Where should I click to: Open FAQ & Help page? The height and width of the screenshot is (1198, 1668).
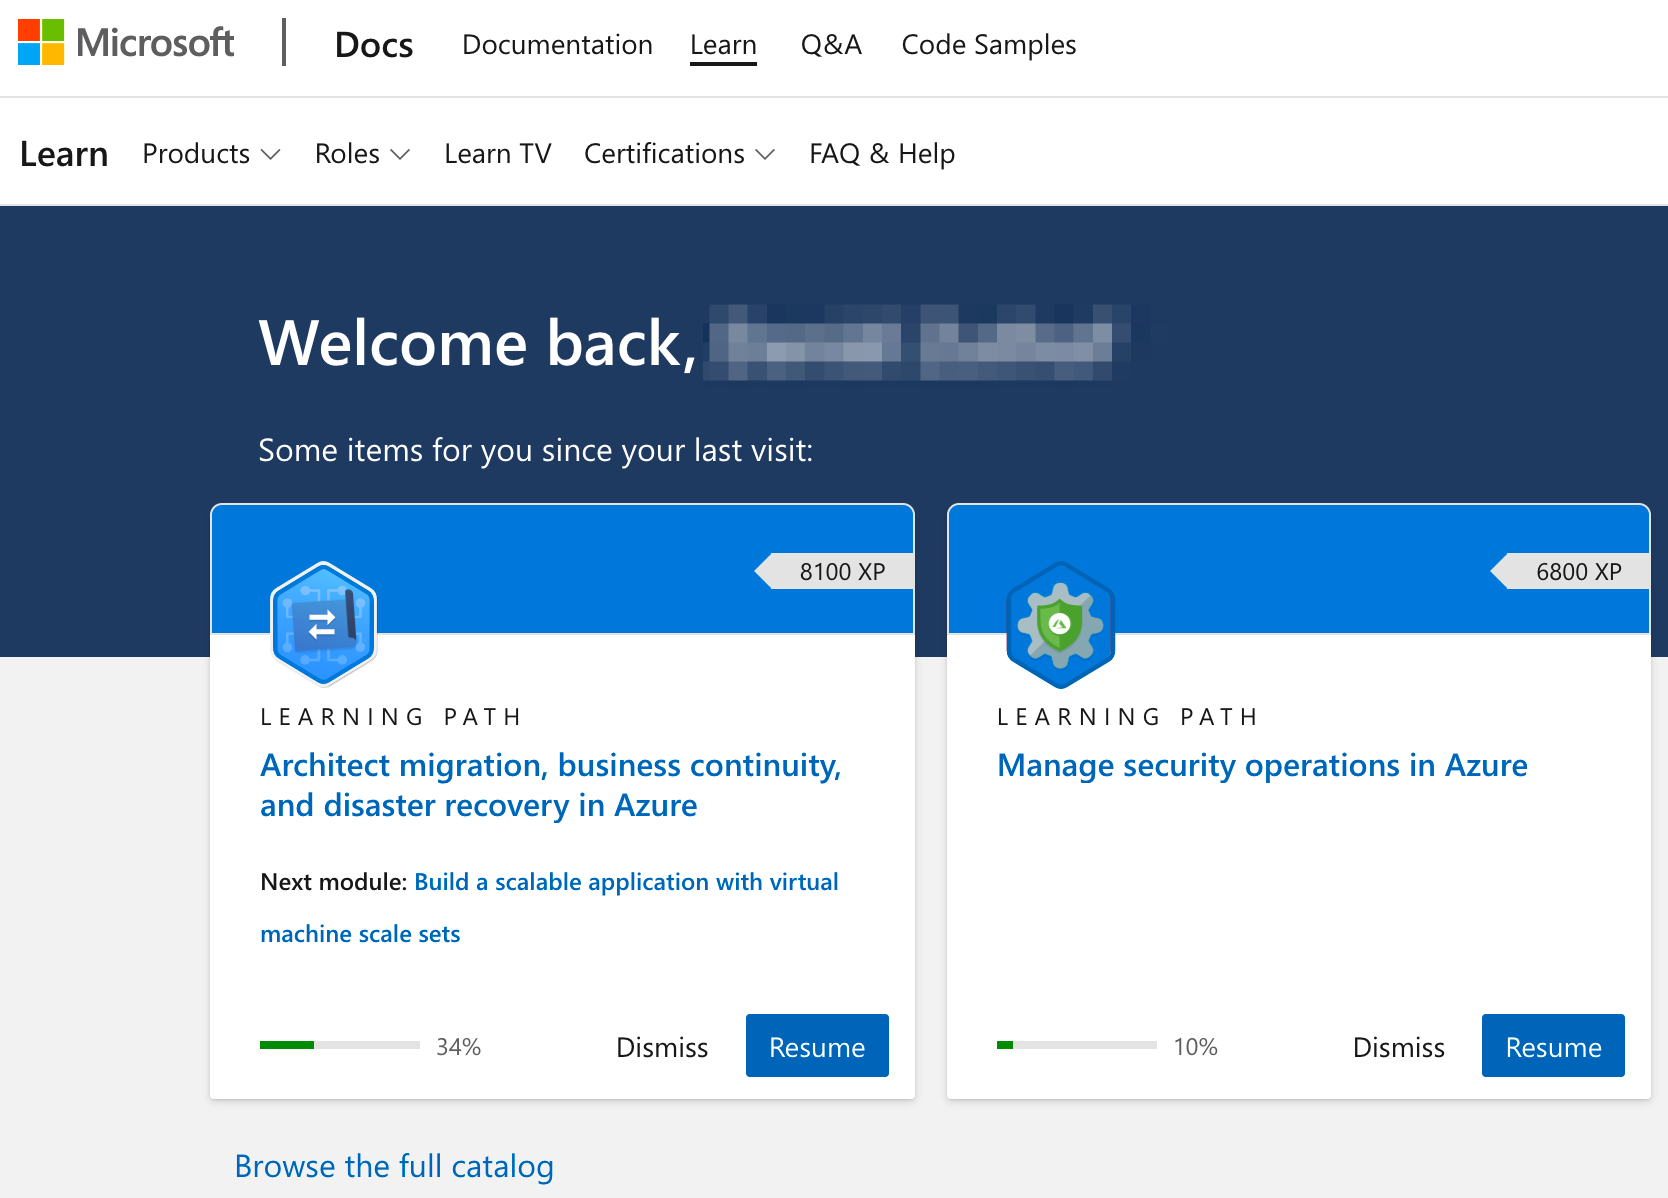[881, 154]
